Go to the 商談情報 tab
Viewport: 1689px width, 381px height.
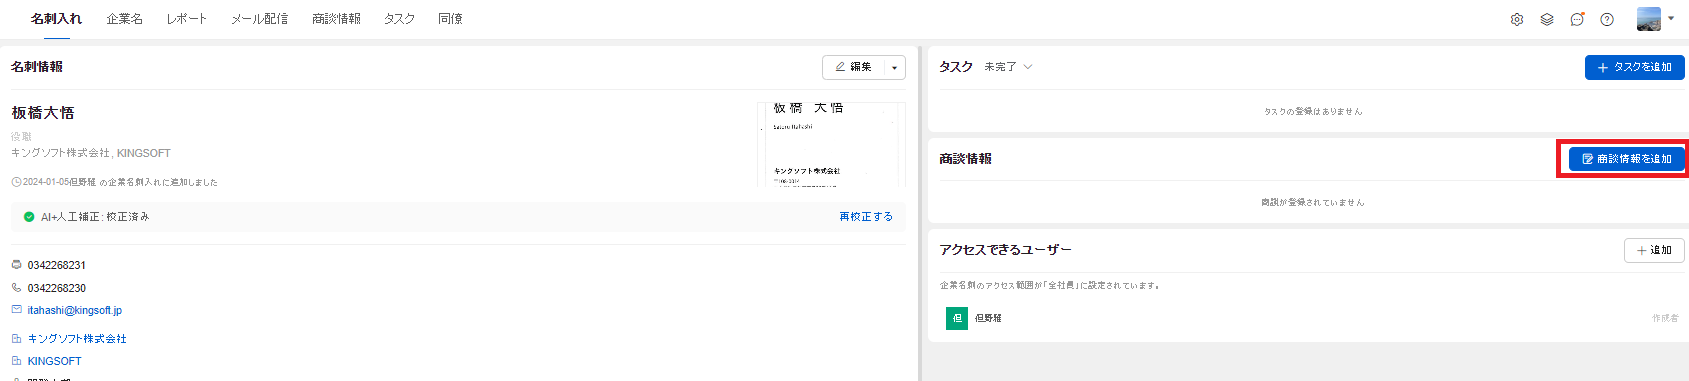[336, 19]
